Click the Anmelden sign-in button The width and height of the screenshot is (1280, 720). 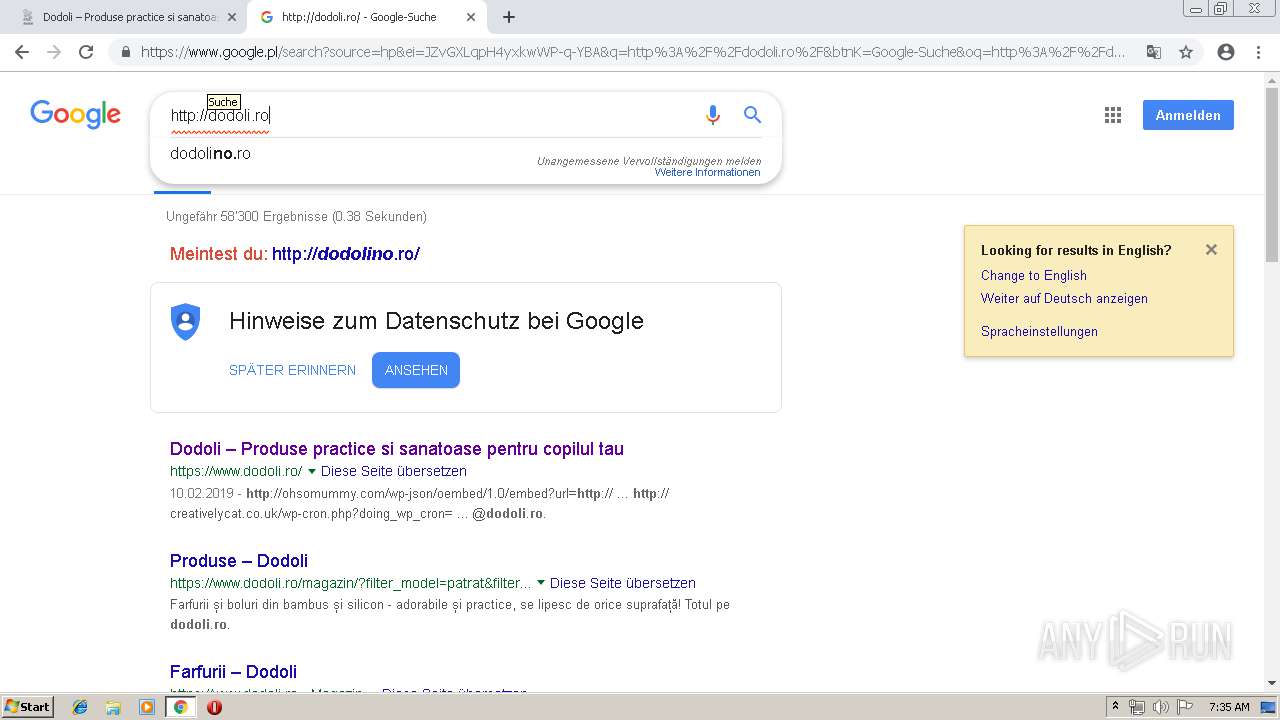(x=1188, y=115)
